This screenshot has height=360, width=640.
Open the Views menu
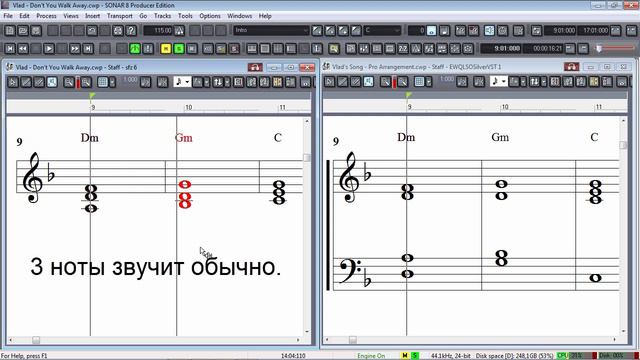(71, 16)
